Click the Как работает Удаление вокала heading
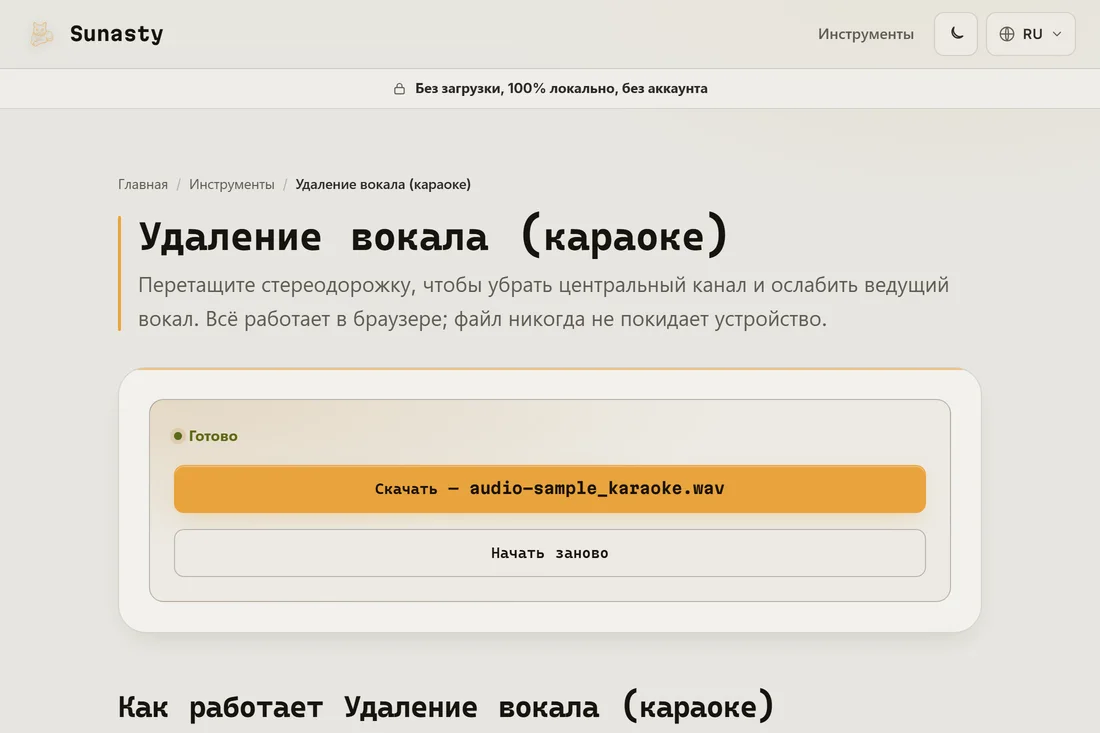Viewport: 1100px width, 733px height. pyautogui.click(x=446, y=706)
